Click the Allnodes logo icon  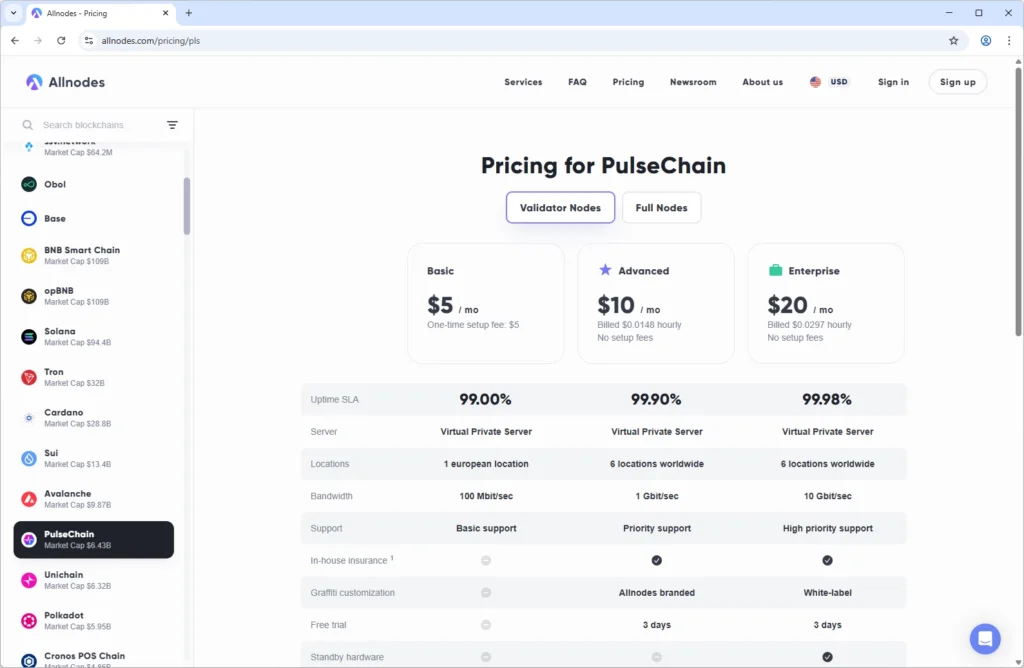34,82
